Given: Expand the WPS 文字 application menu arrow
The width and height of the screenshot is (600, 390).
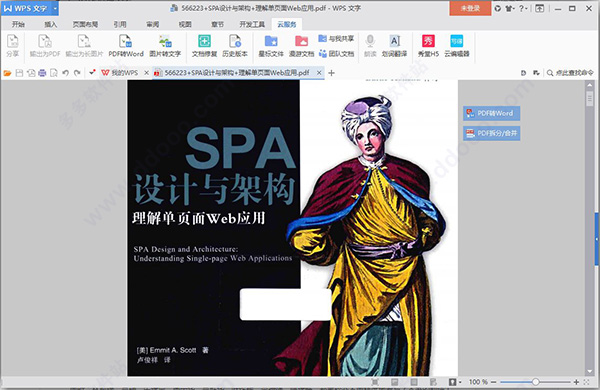Looking at the screenshot, I should [55, 8].
